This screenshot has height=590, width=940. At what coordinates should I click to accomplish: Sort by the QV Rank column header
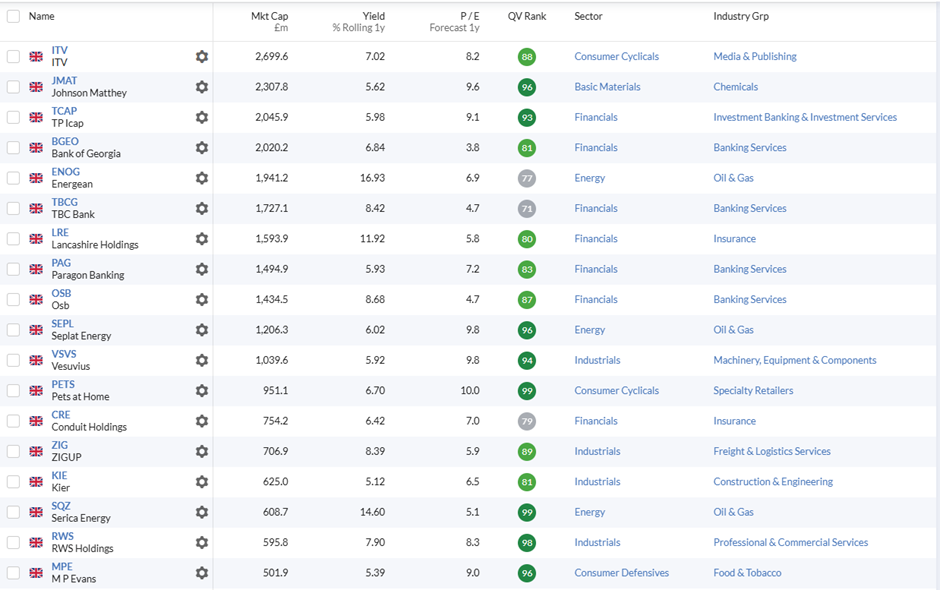527,16
